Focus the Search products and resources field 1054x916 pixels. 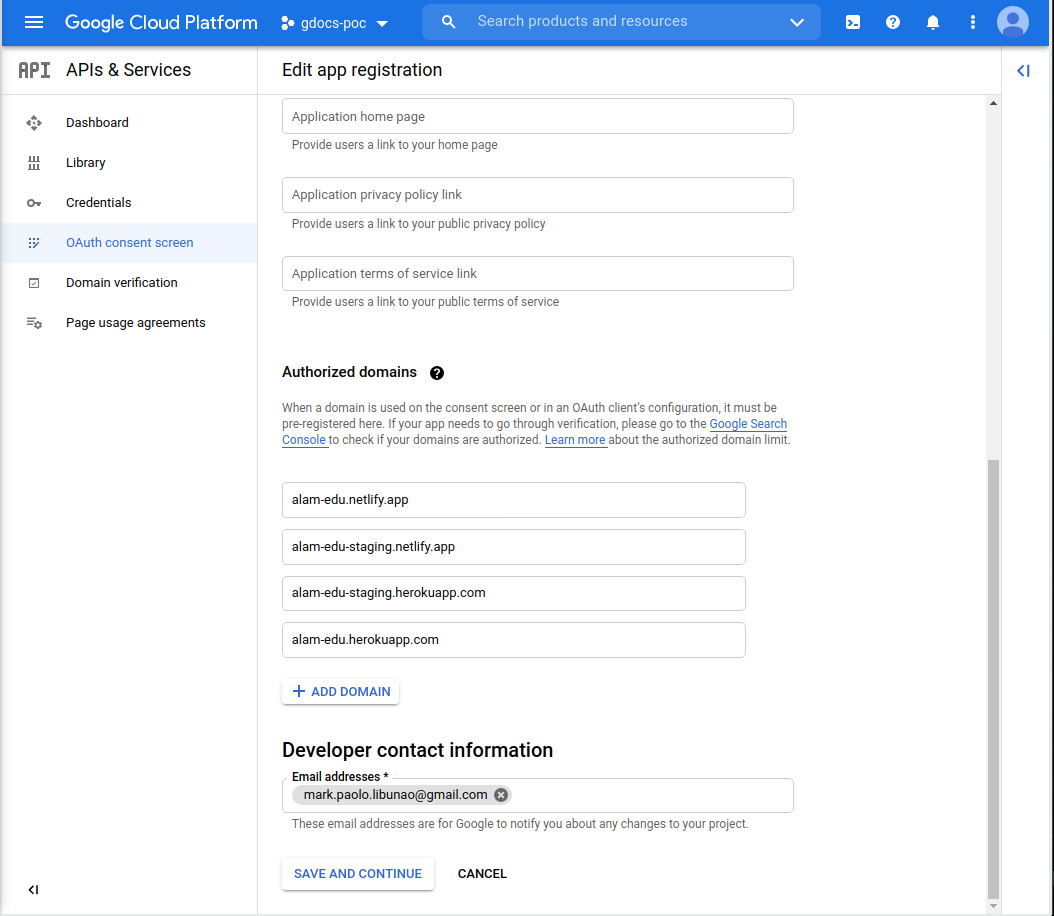coord(582,22)
